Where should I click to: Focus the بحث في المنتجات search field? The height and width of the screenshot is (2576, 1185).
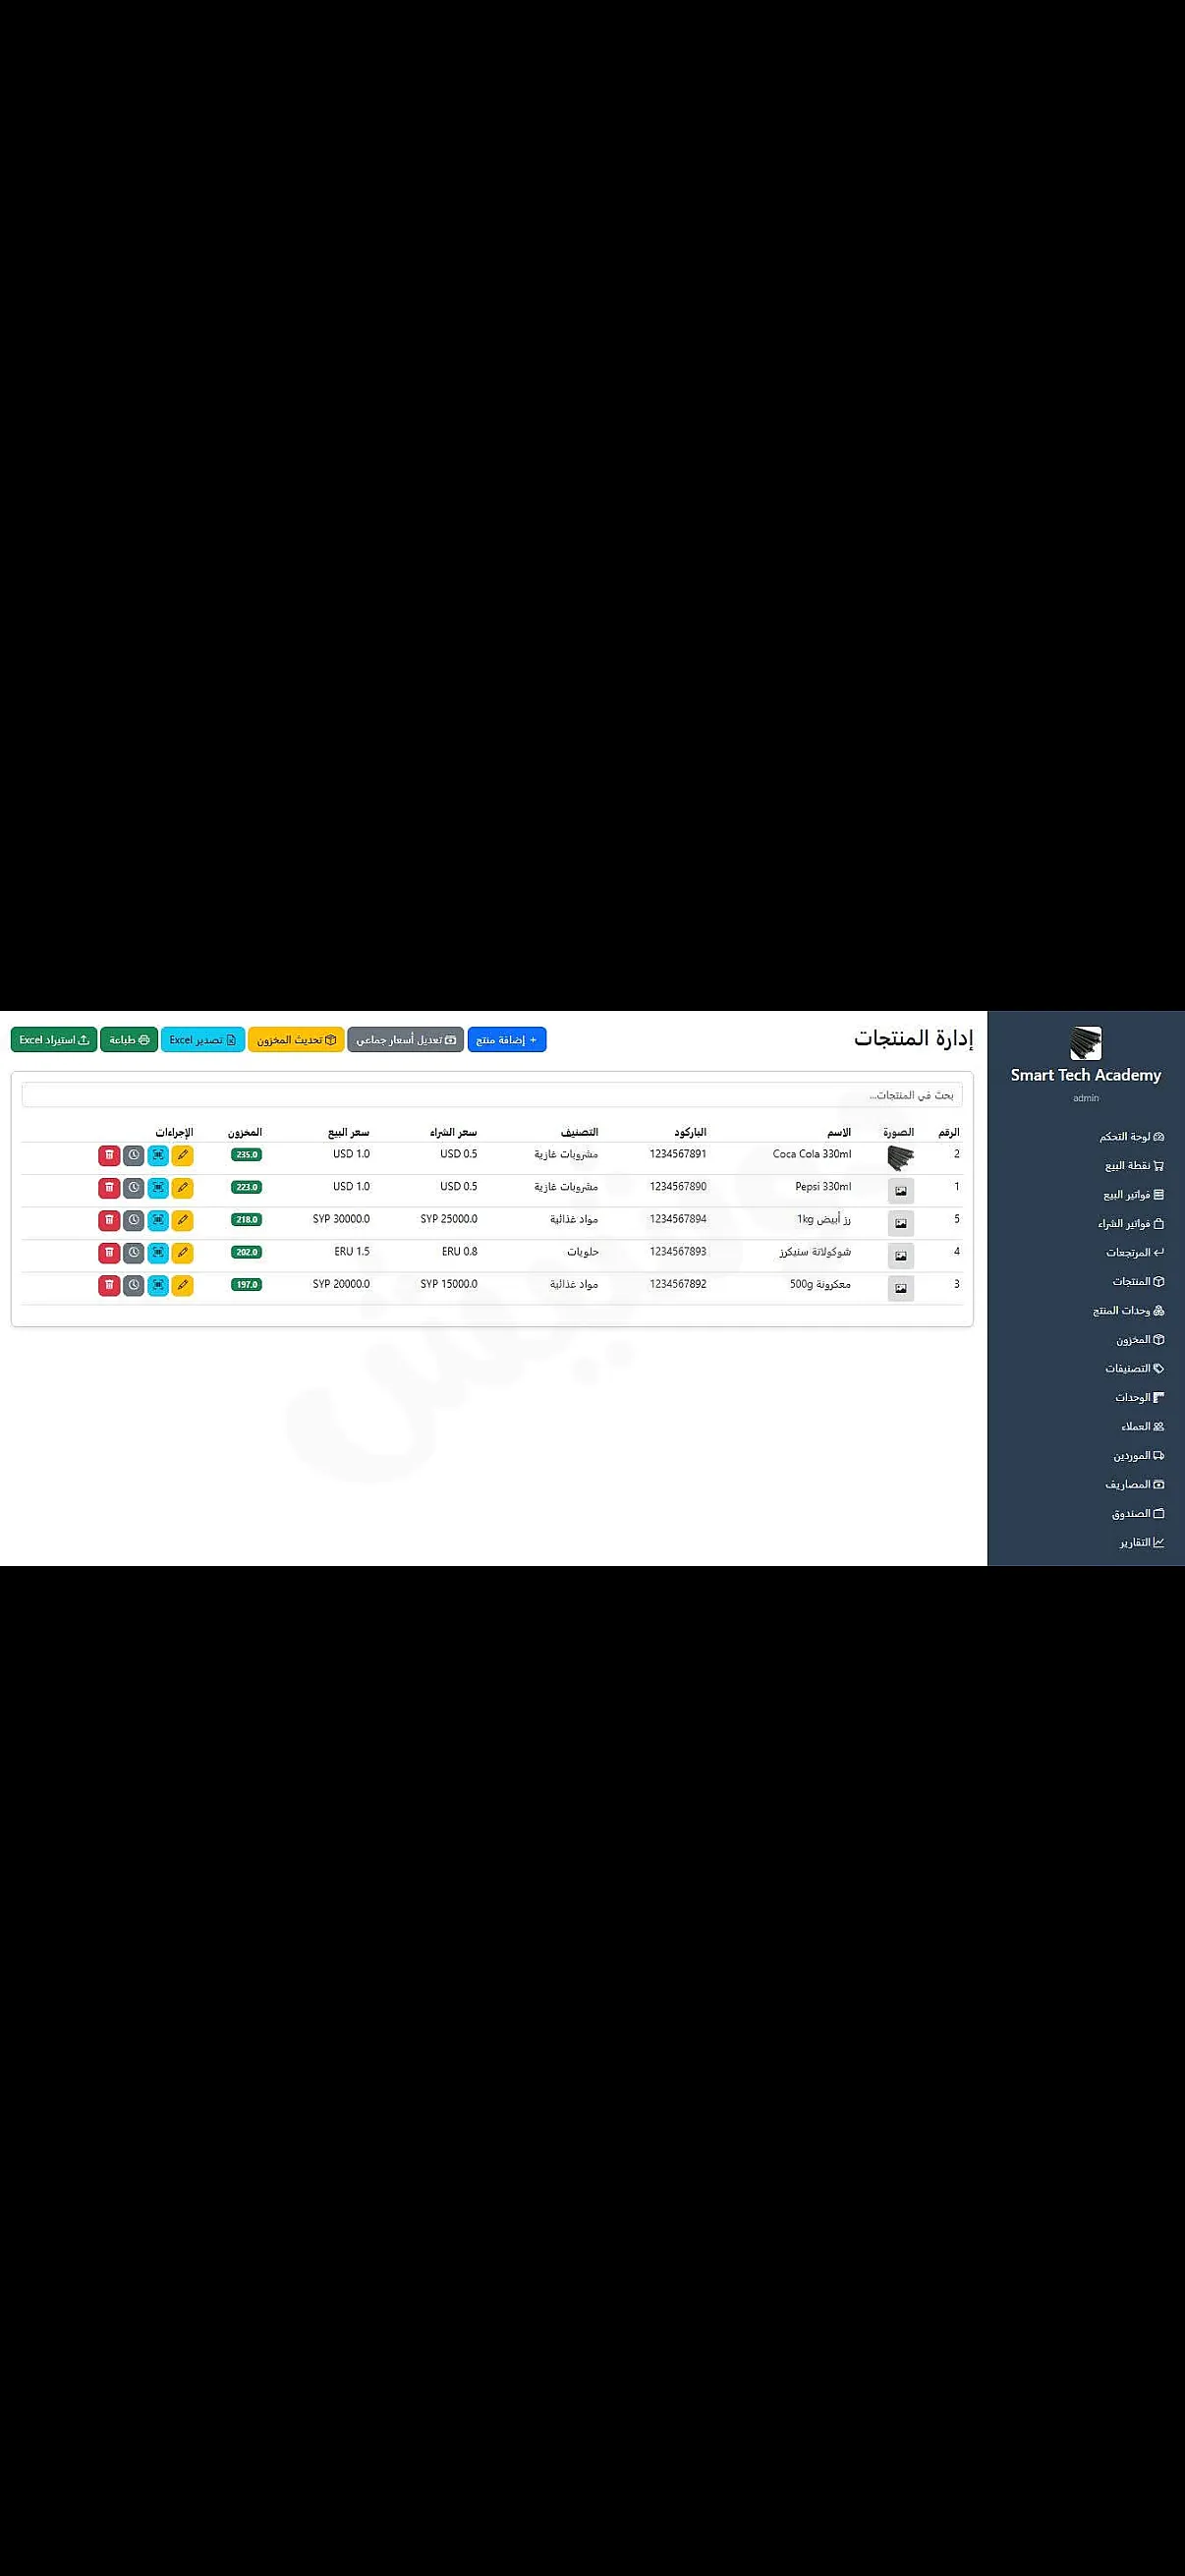[492, 1095]
